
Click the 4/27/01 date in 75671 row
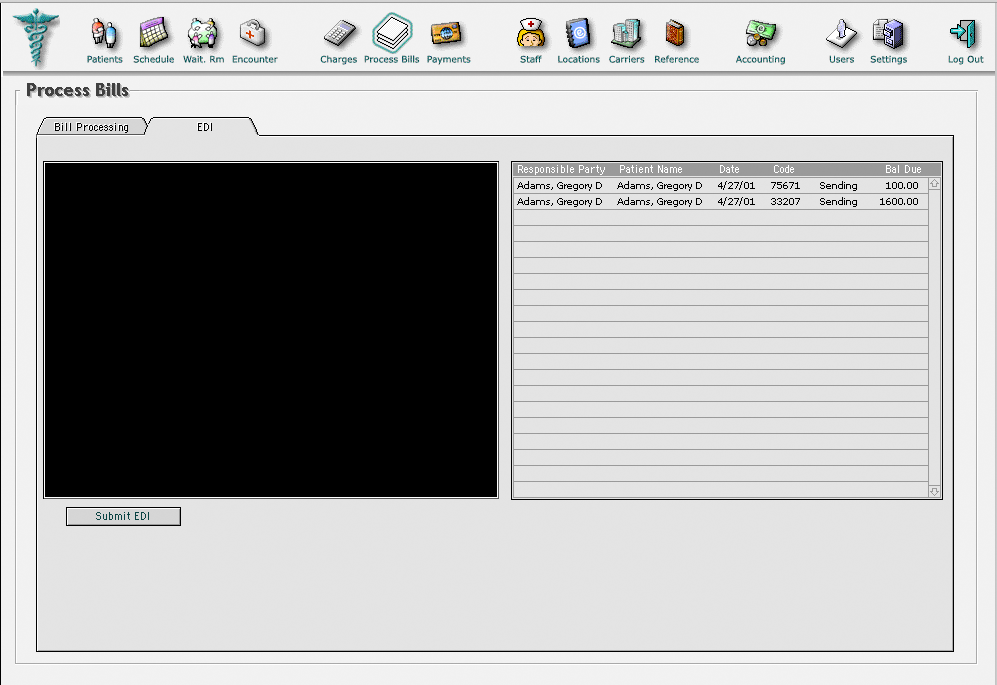pos(736,186)
